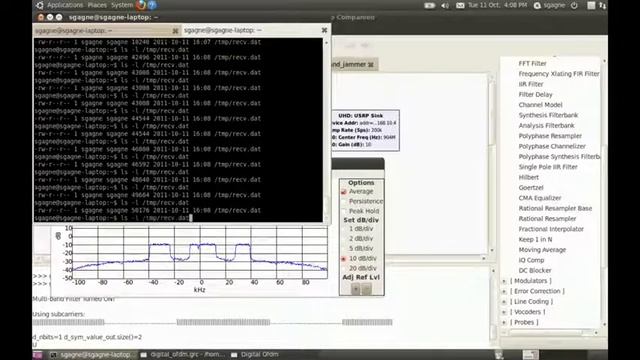Expand the Line Coding category
The image size is (640, 360).
(x=504, y=302)
